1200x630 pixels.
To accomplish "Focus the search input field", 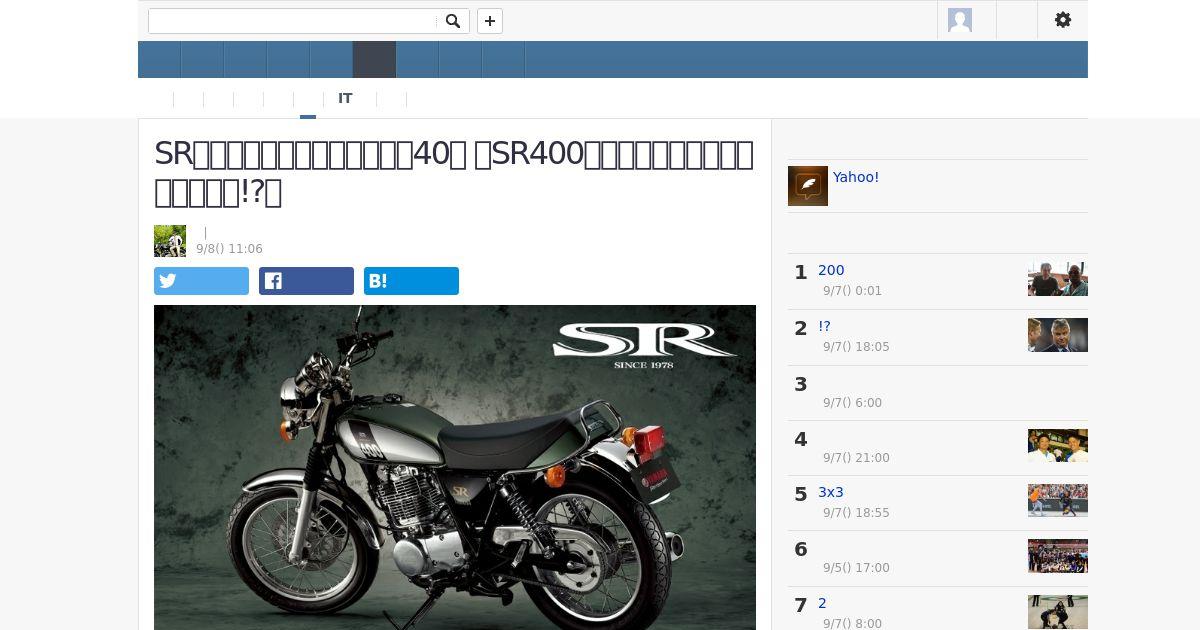I will click(x=293, y=21).
